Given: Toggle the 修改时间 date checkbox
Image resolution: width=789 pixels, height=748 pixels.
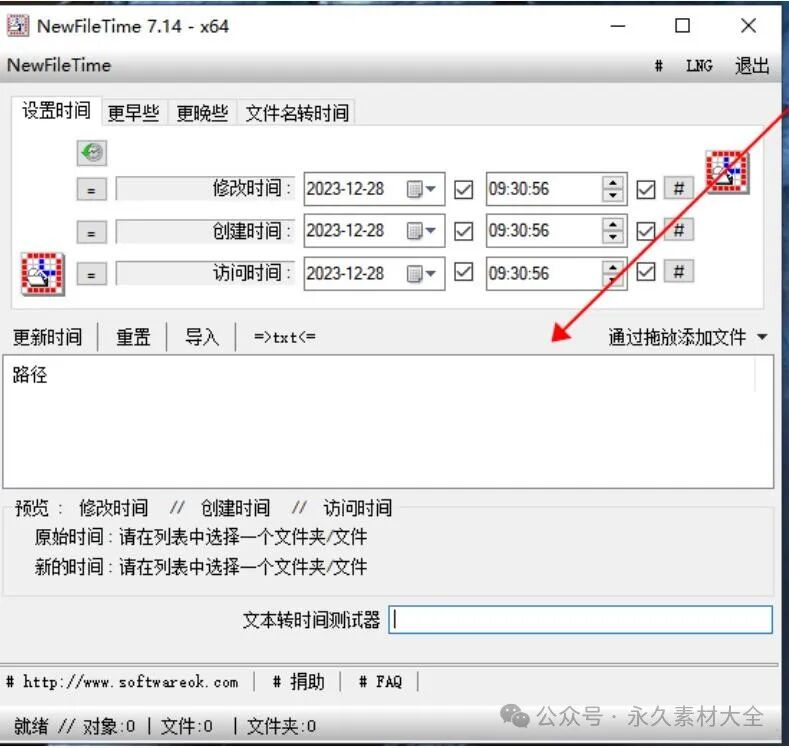Looking at the screenshot, I should (x=463, y=190).
